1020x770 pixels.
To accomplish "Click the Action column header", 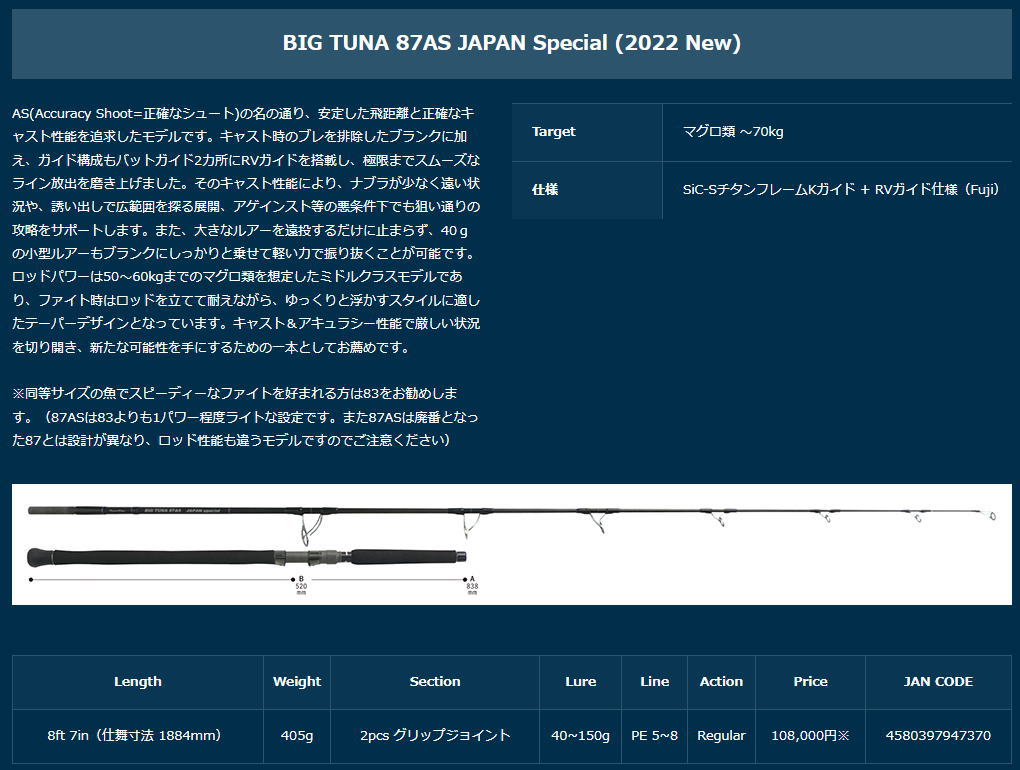I will tap(722, 682).
